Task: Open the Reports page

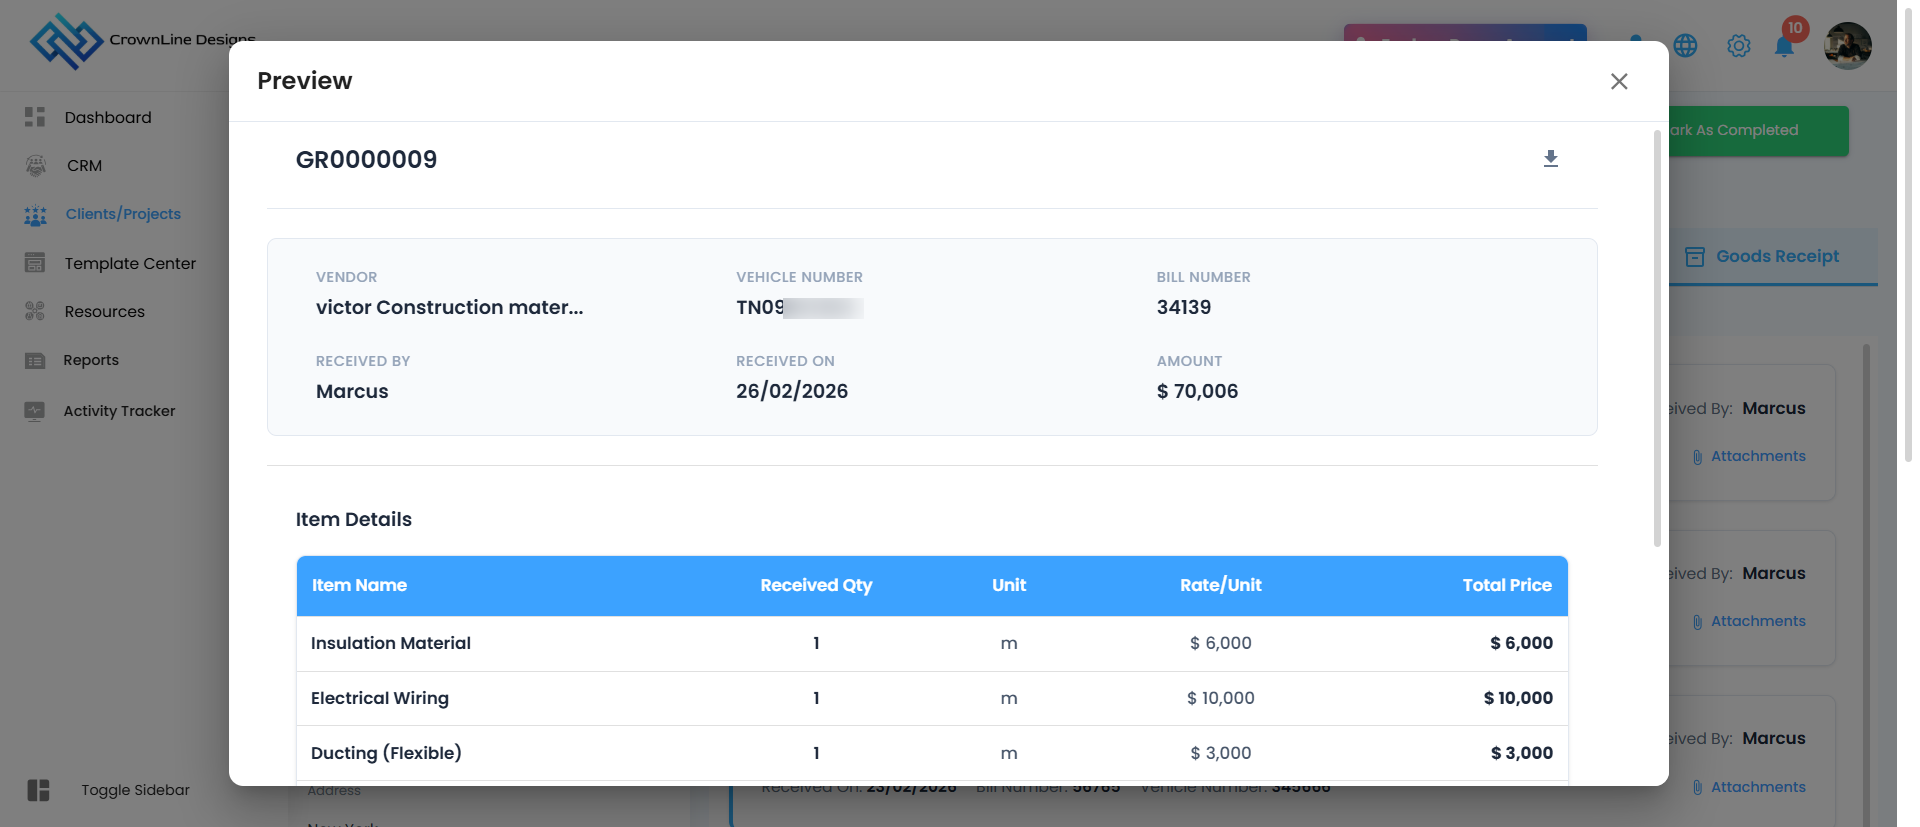Action: [91, 360]
